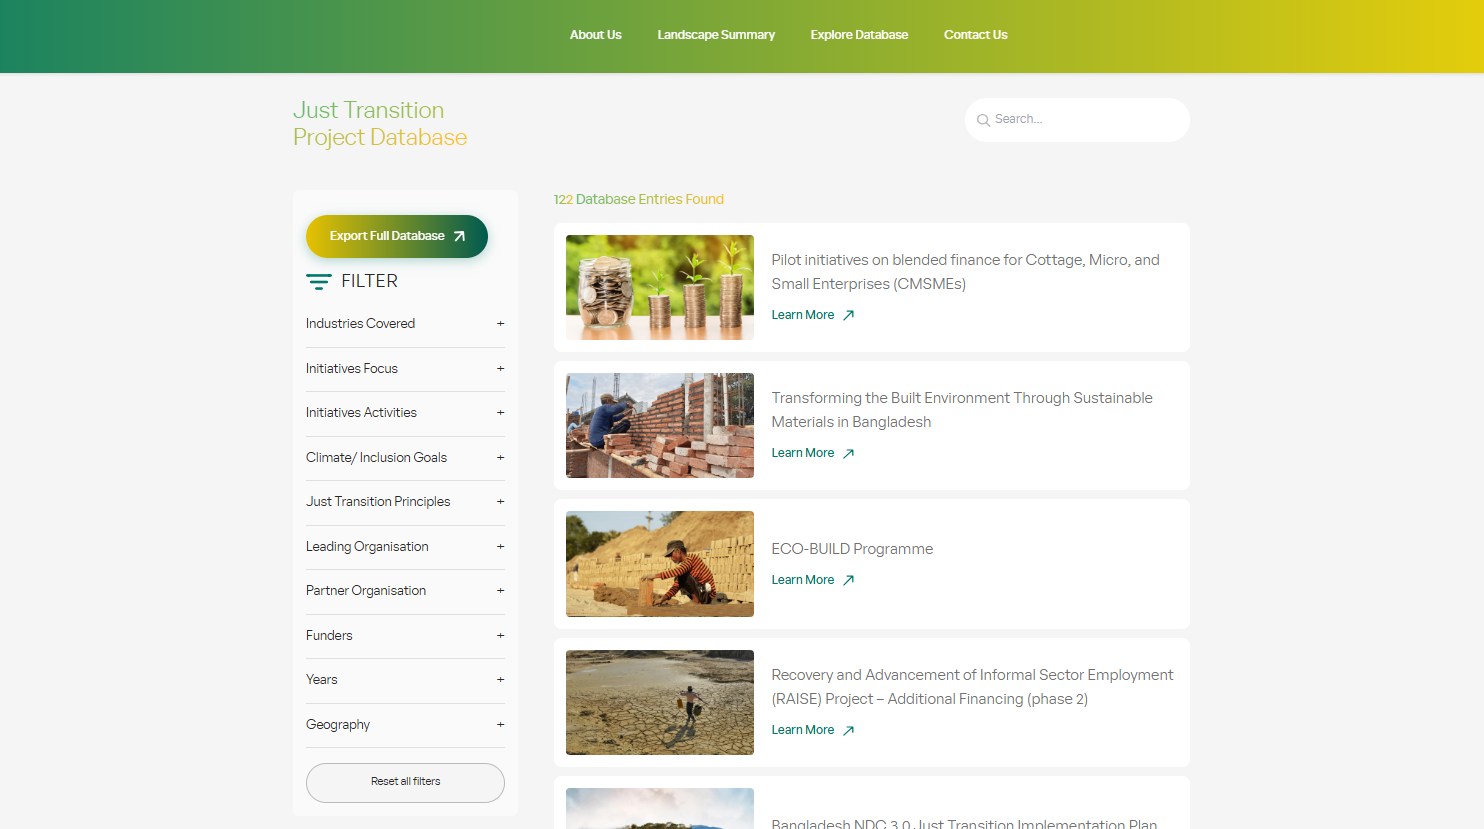Click the Learn More arrow for ECO-BUILD Programme
The image size is (1484, 829).
pyautogui.click(x=848, y=580)
